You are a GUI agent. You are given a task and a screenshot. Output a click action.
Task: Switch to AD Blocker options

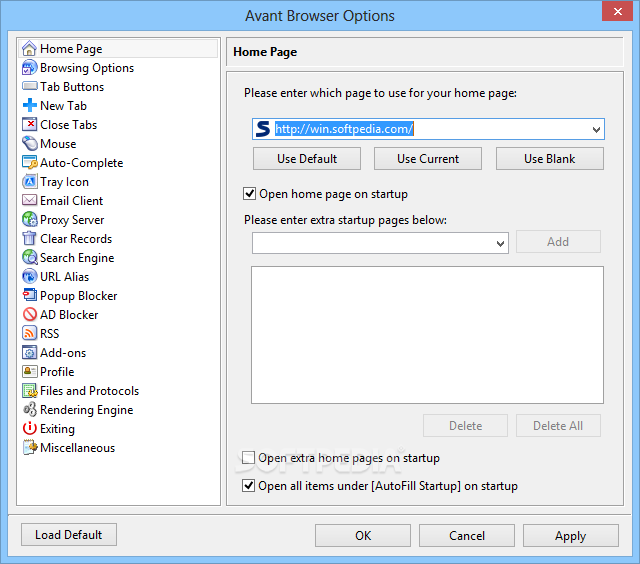[x=69, y=315]
